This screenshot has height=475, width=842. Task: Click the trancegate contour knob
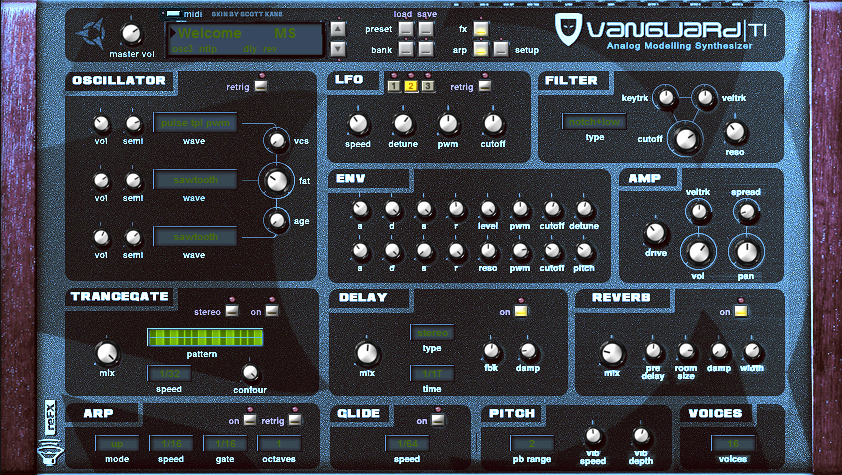tap(250, 372)
